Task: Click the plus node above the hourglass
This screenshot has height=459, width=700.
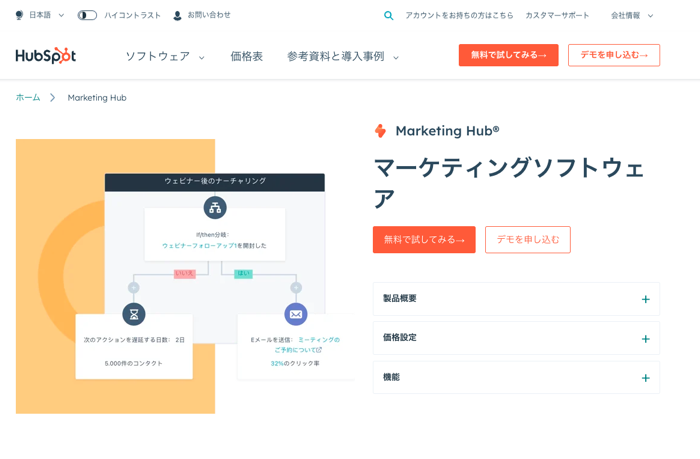Action: (x=133, y=288)
